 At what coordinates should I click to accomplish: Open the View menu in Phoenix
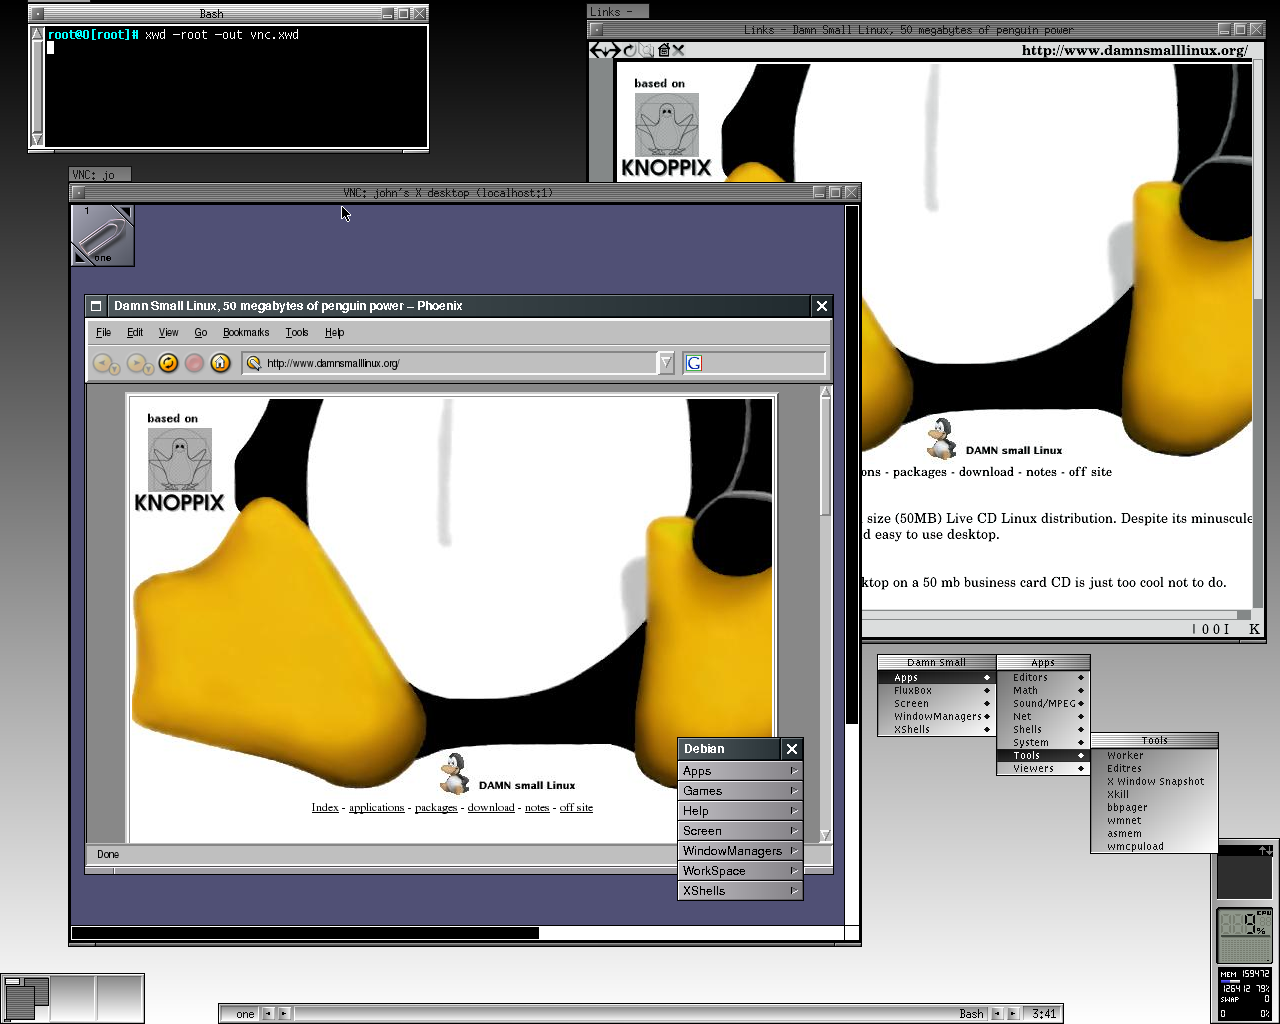tap(168, 332)
